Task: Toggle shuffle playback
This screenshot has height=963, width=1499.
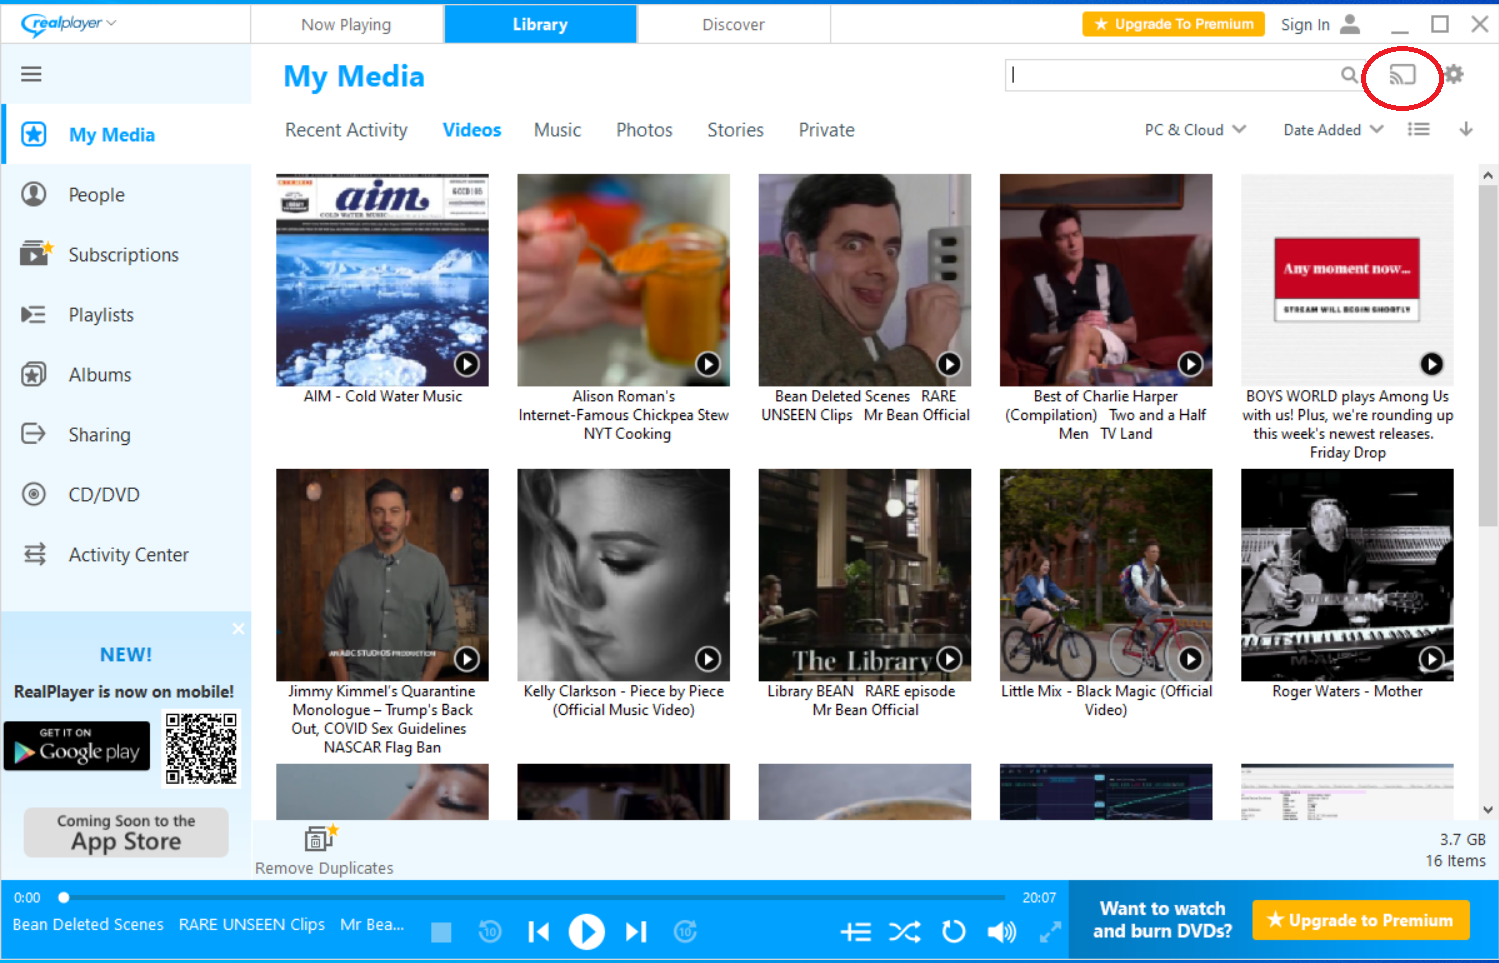Action: 905,932
